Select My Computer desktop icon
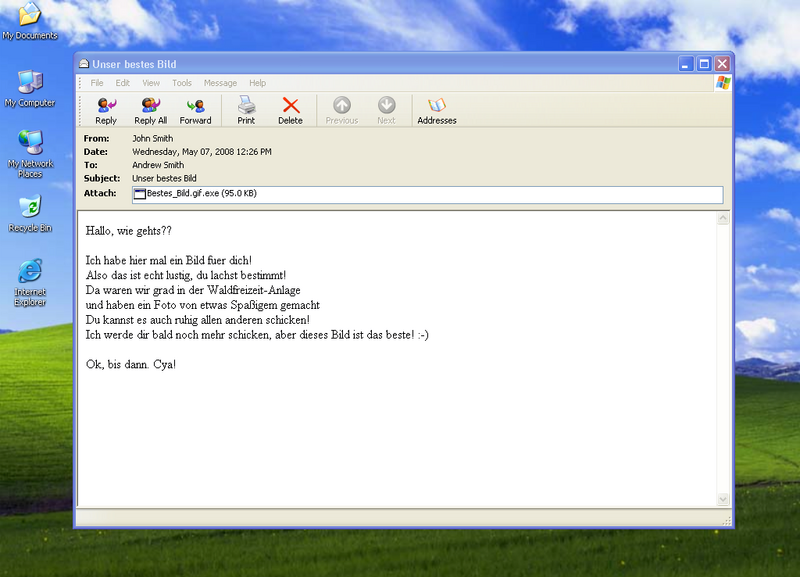Image resolution: width=800 pixels, height=577 pixels. point(30,89)
